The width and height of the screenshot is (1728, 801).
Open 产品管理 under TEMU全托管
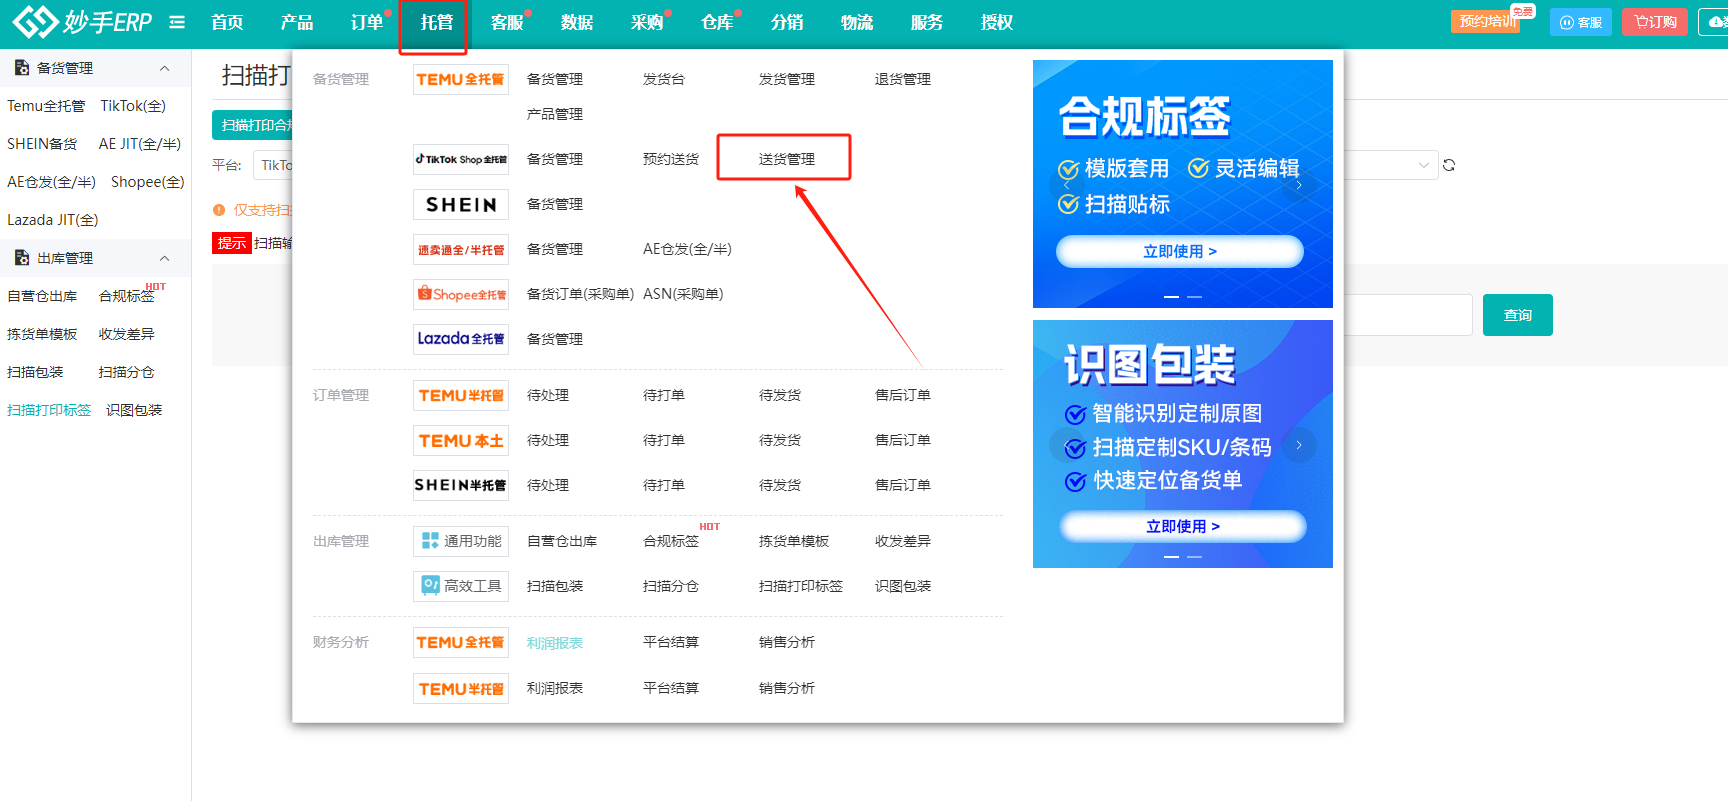pos(555,114)
